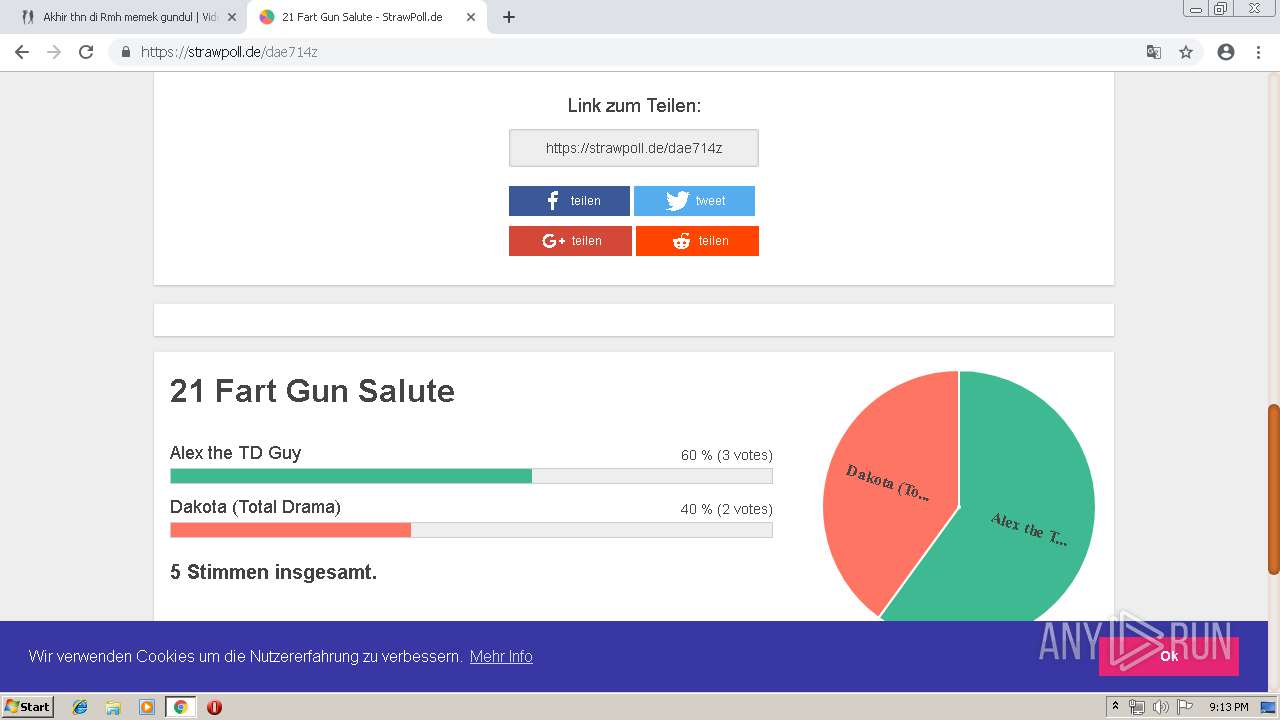View site security lock info

click(125, 52)
